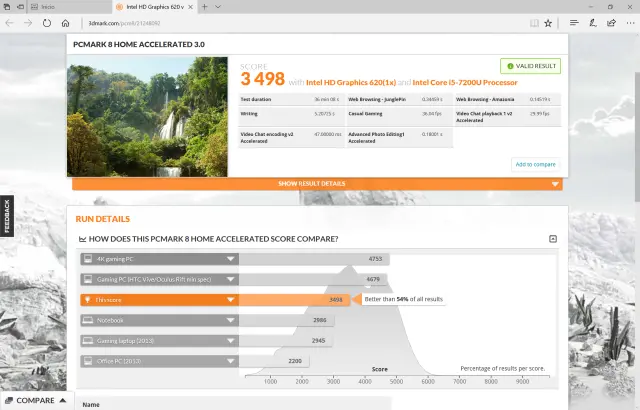Screen dimensions: 640x410
Task: Refresh the page with reload icon
Action: [47, 20]
